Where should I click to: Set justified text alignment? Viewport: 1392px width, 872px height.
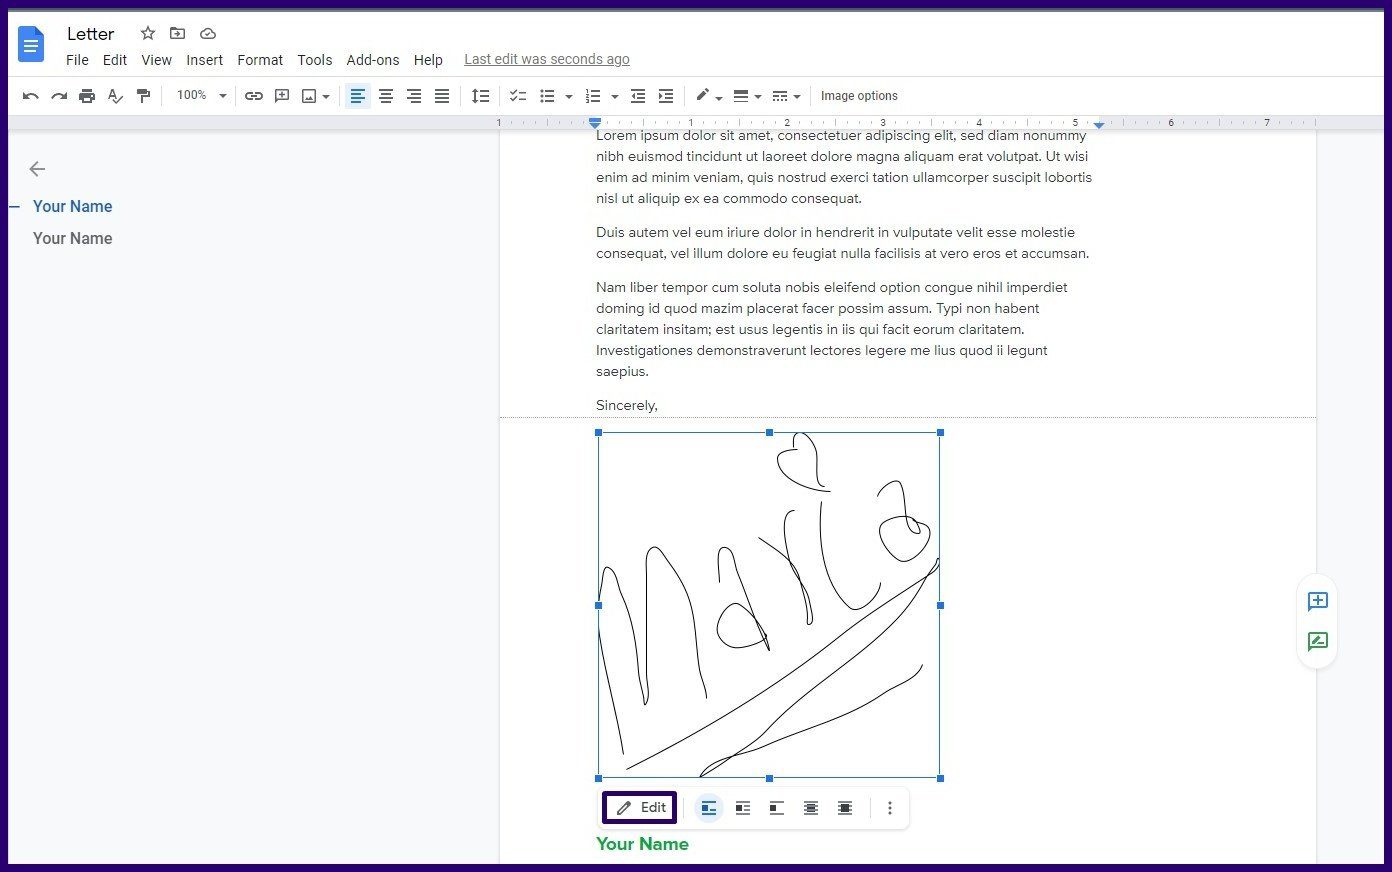coord(442,96)
